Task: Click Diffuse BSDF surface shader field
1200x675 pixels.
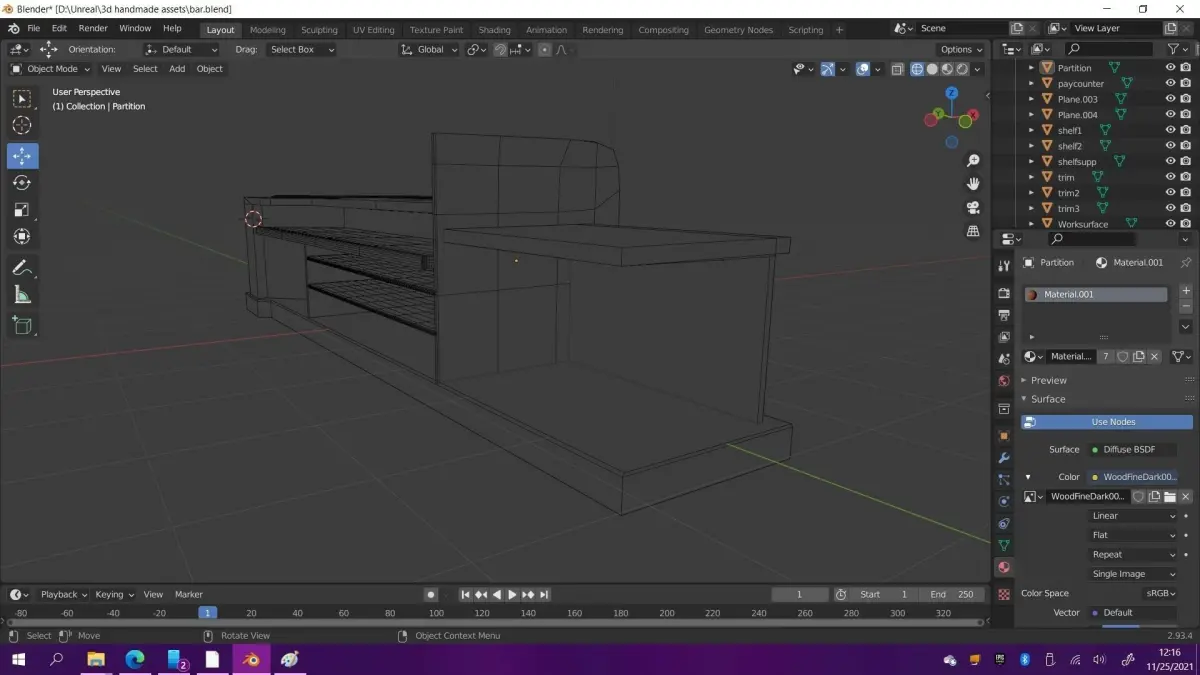Action: [x=1133, y=450]
